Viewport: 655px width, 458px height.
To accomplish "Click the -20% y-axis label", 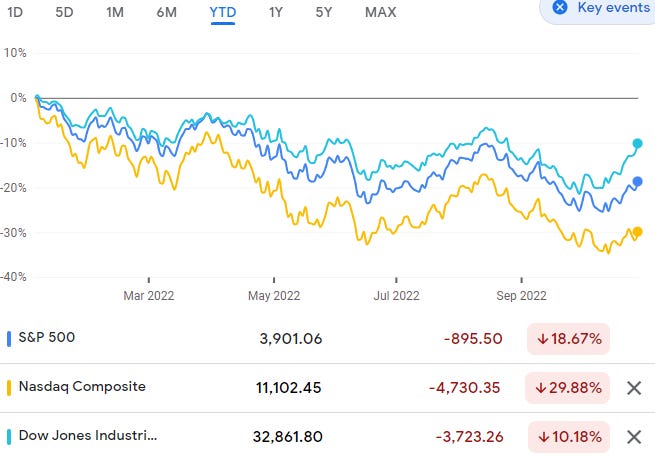I will (13, 188).
